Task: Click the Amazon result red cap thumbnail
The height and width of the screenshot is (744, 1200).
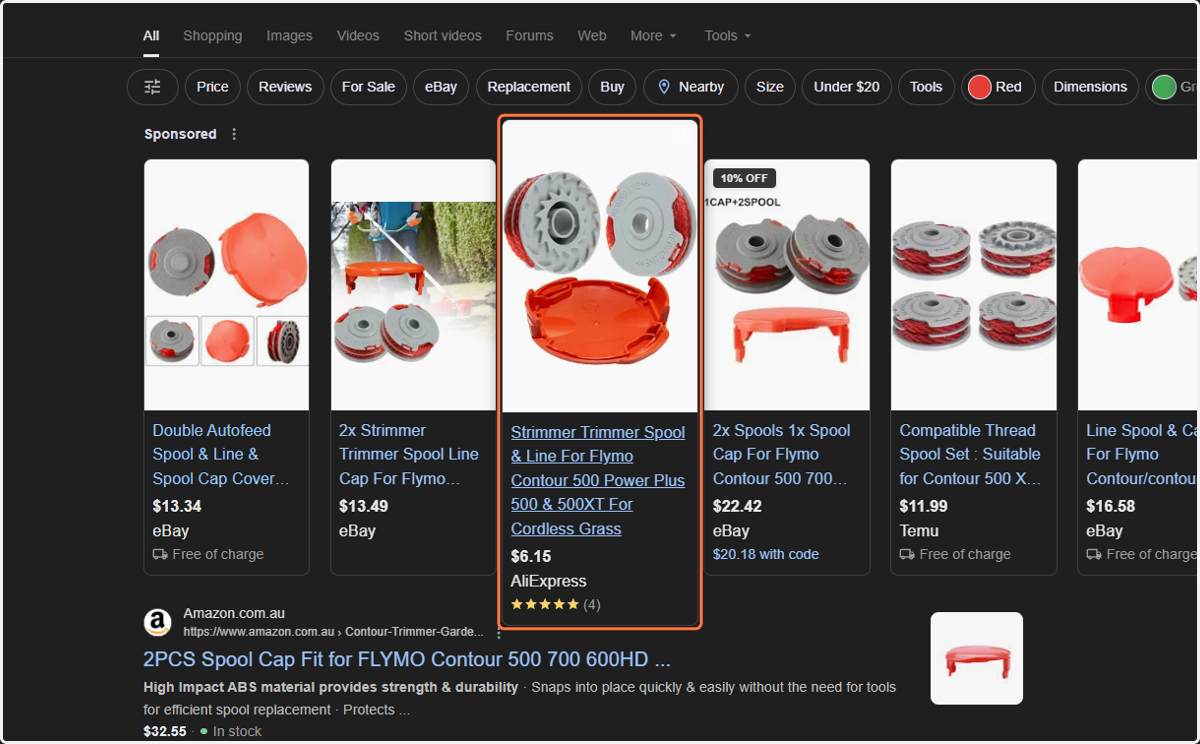Action: click(x=977, y=658)
